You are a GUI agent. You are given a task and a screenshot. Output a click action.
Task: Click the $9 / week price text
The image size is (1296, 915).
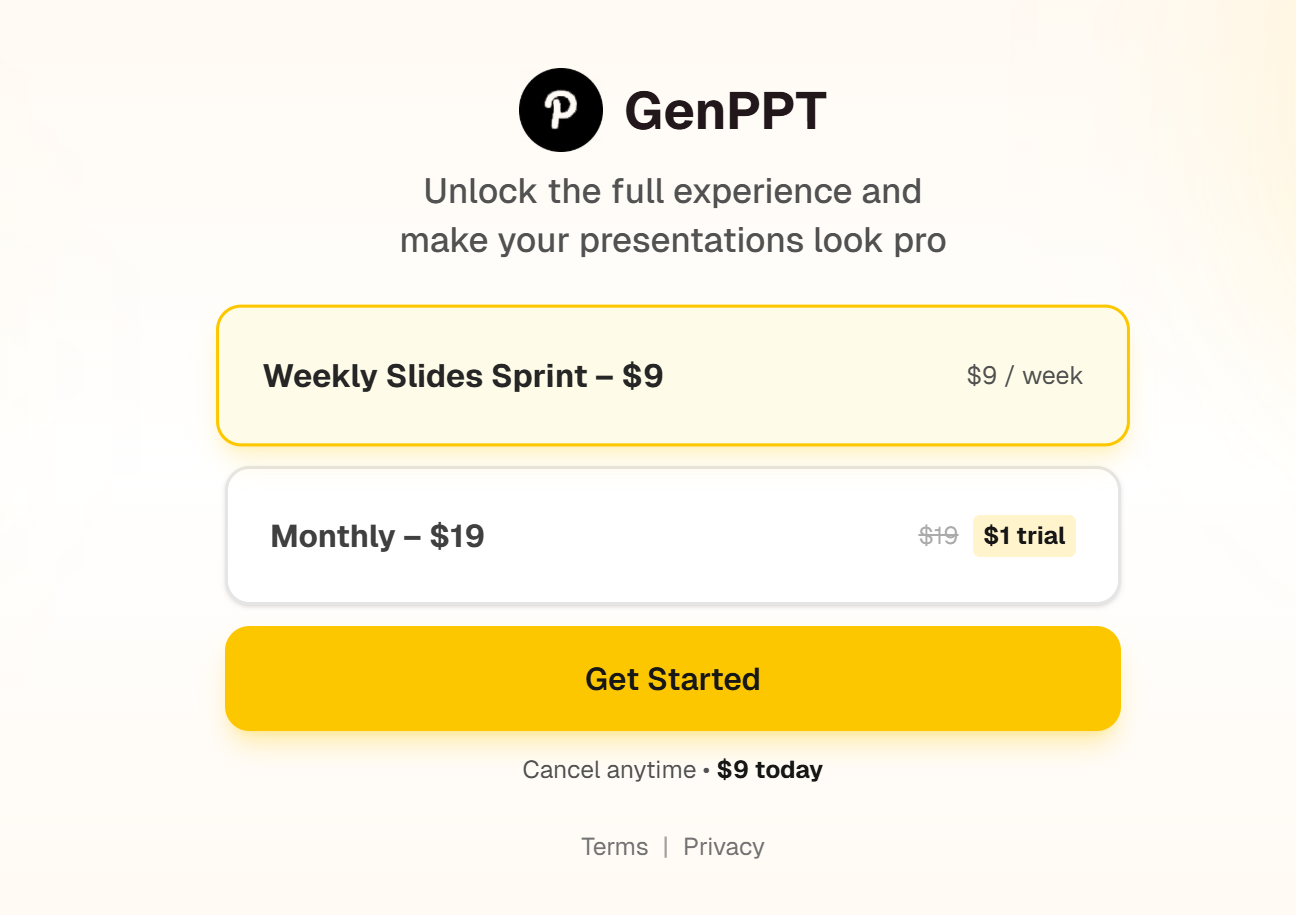tap(1023, 375)
